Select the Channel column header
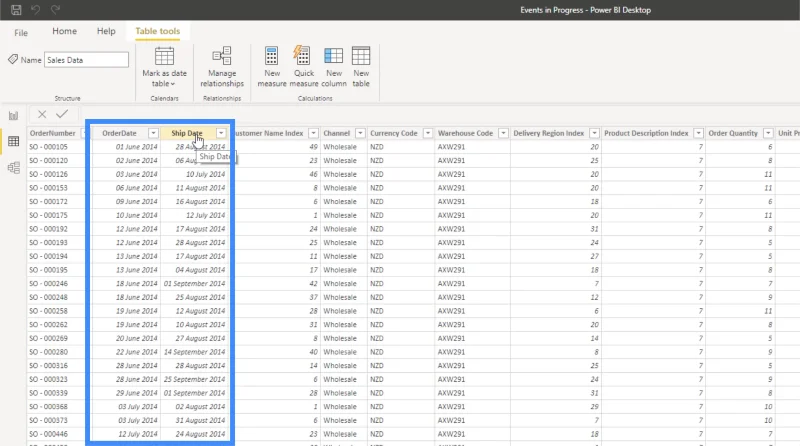 337,133
